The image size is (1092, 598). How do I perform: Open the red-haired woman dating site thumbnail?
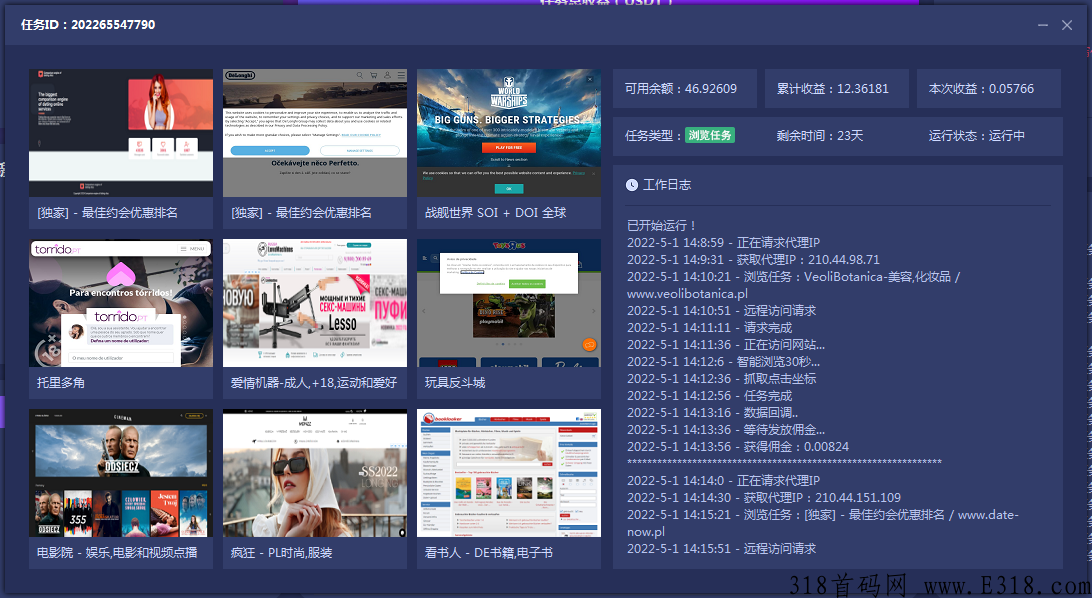point(121,133)
